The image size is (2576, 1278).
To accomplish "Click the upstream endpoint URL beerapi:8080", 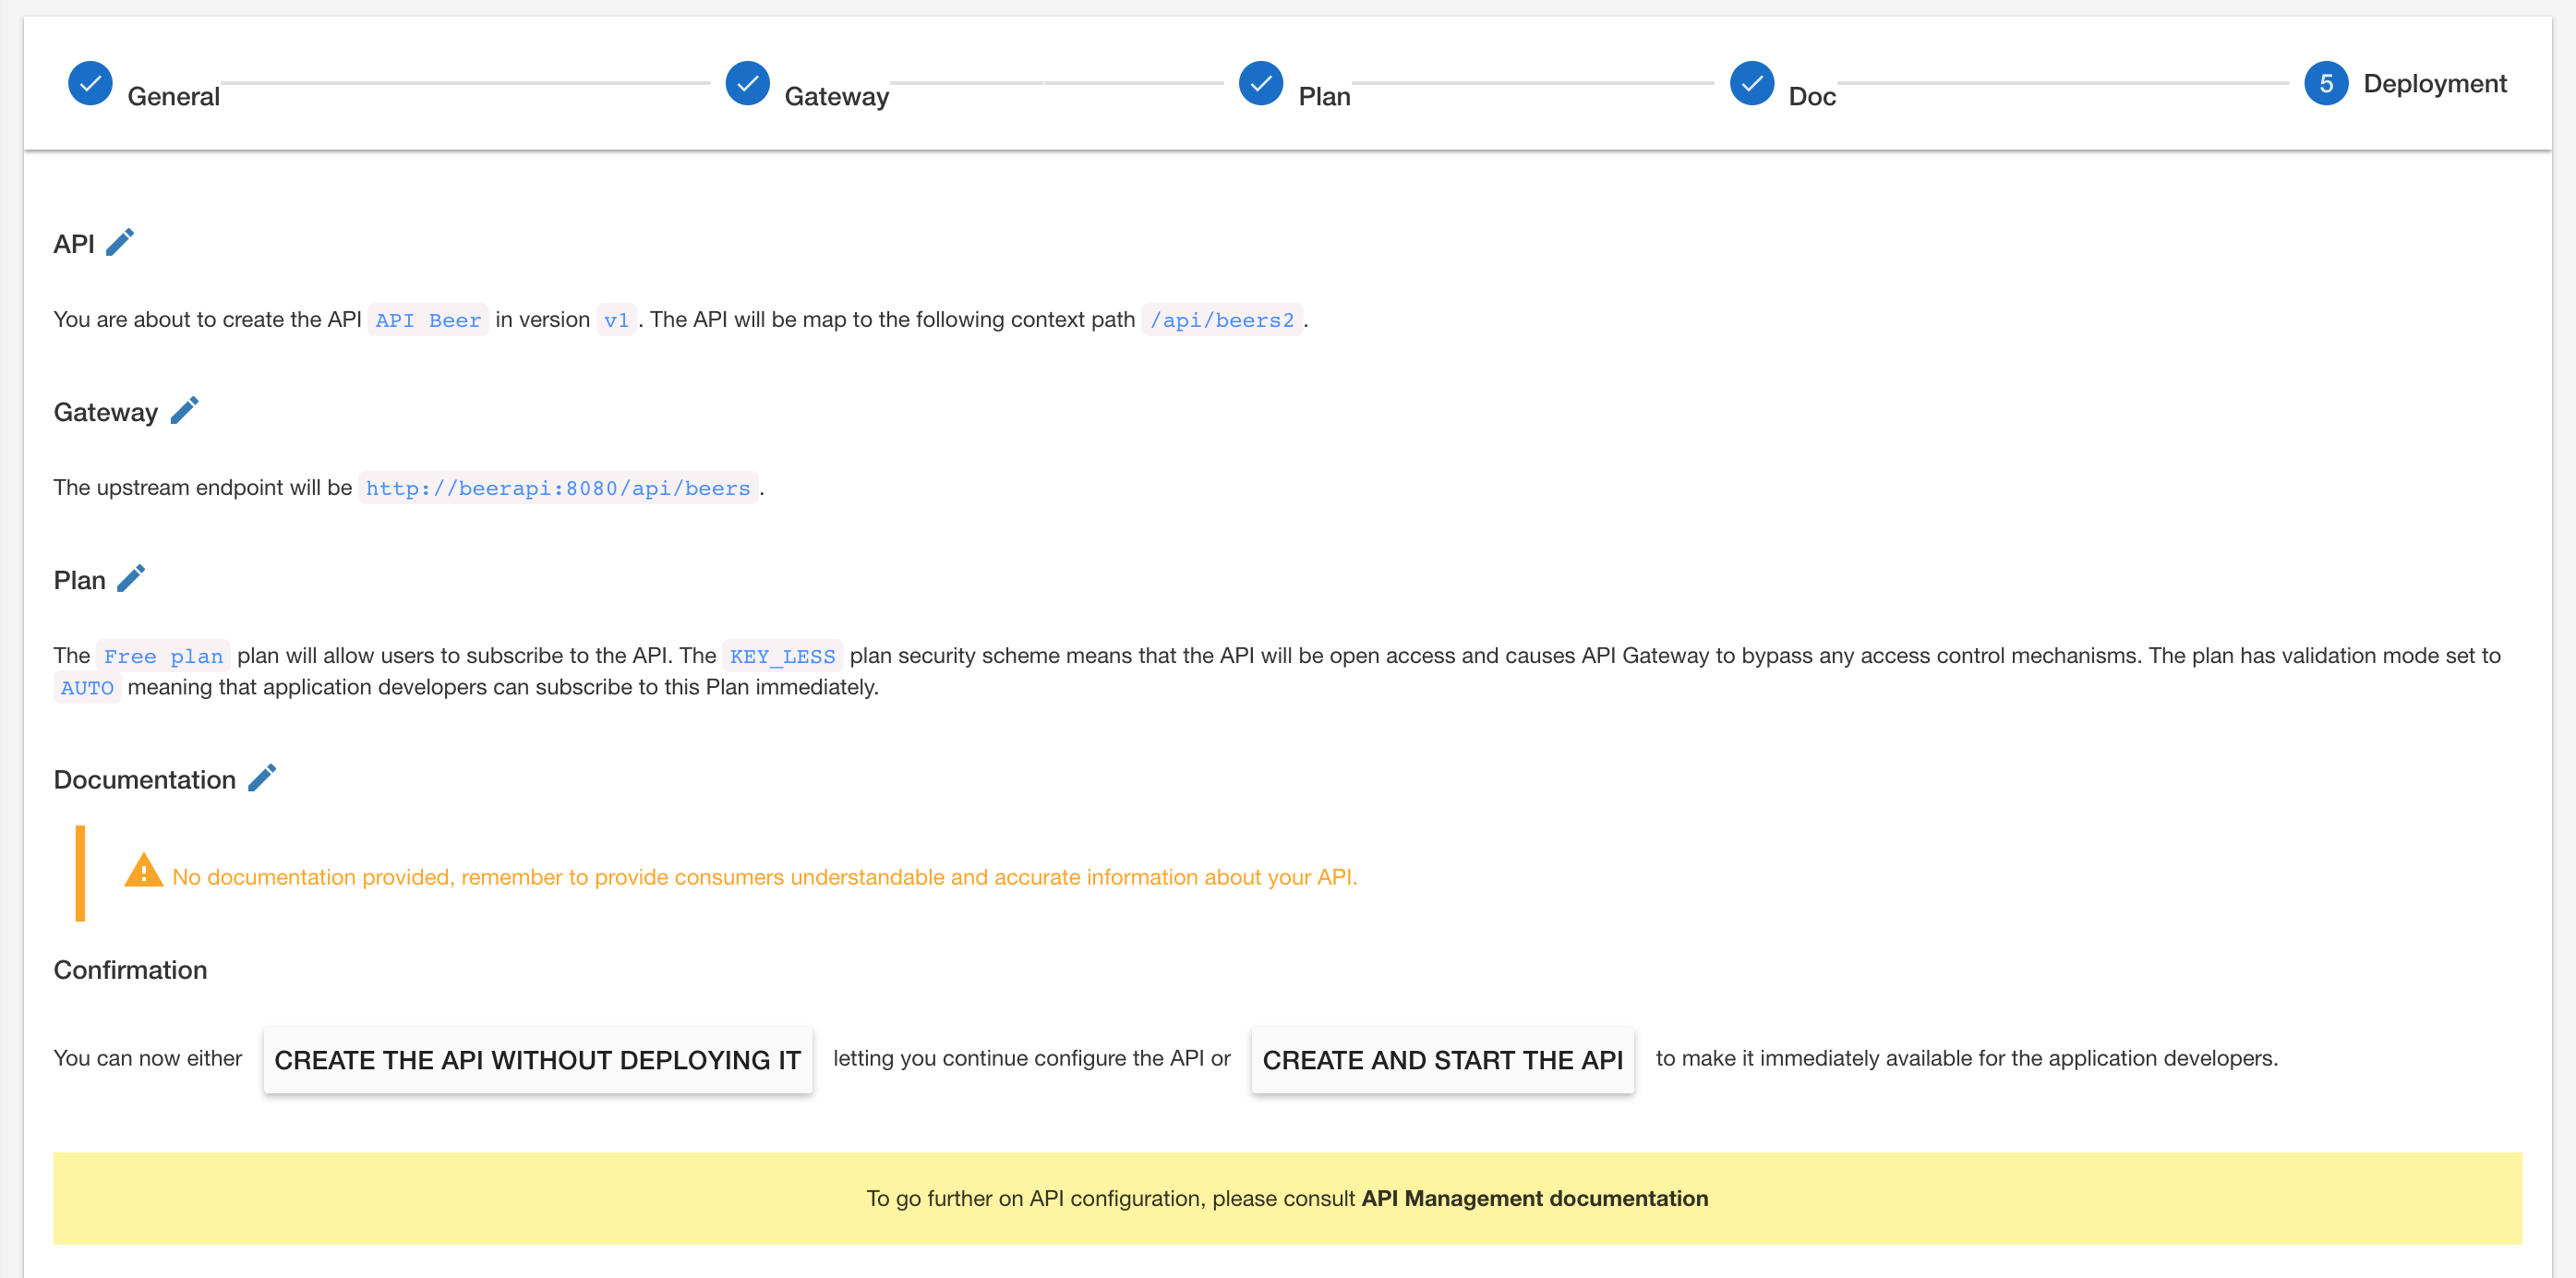I will tap(558, 488).
